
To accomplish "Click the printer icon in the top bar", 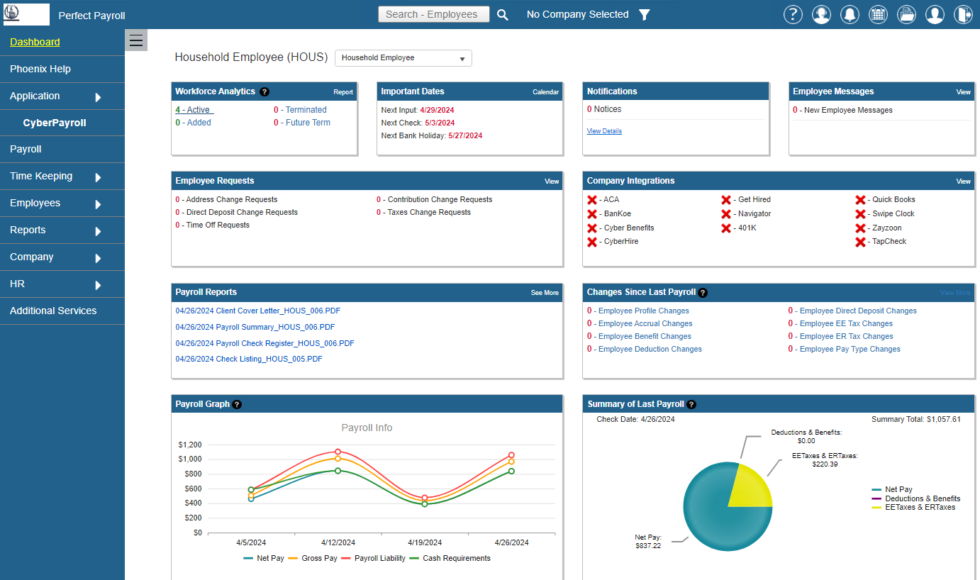I will coord(905,14).
